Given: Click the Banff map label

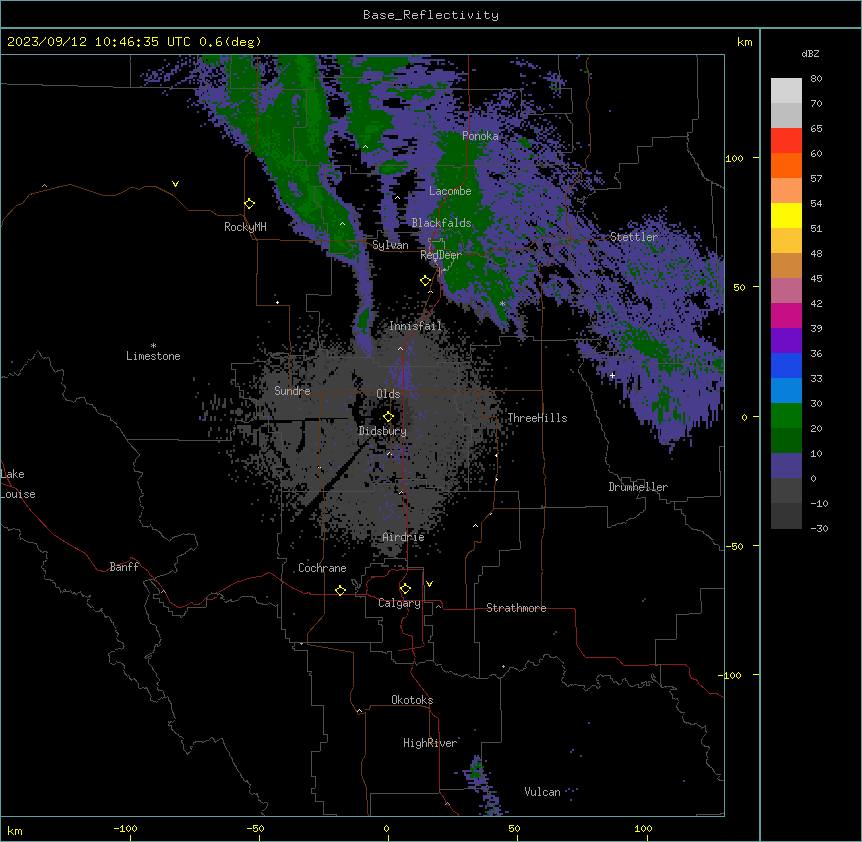Looking at the screenshot, I should (124, 567).
